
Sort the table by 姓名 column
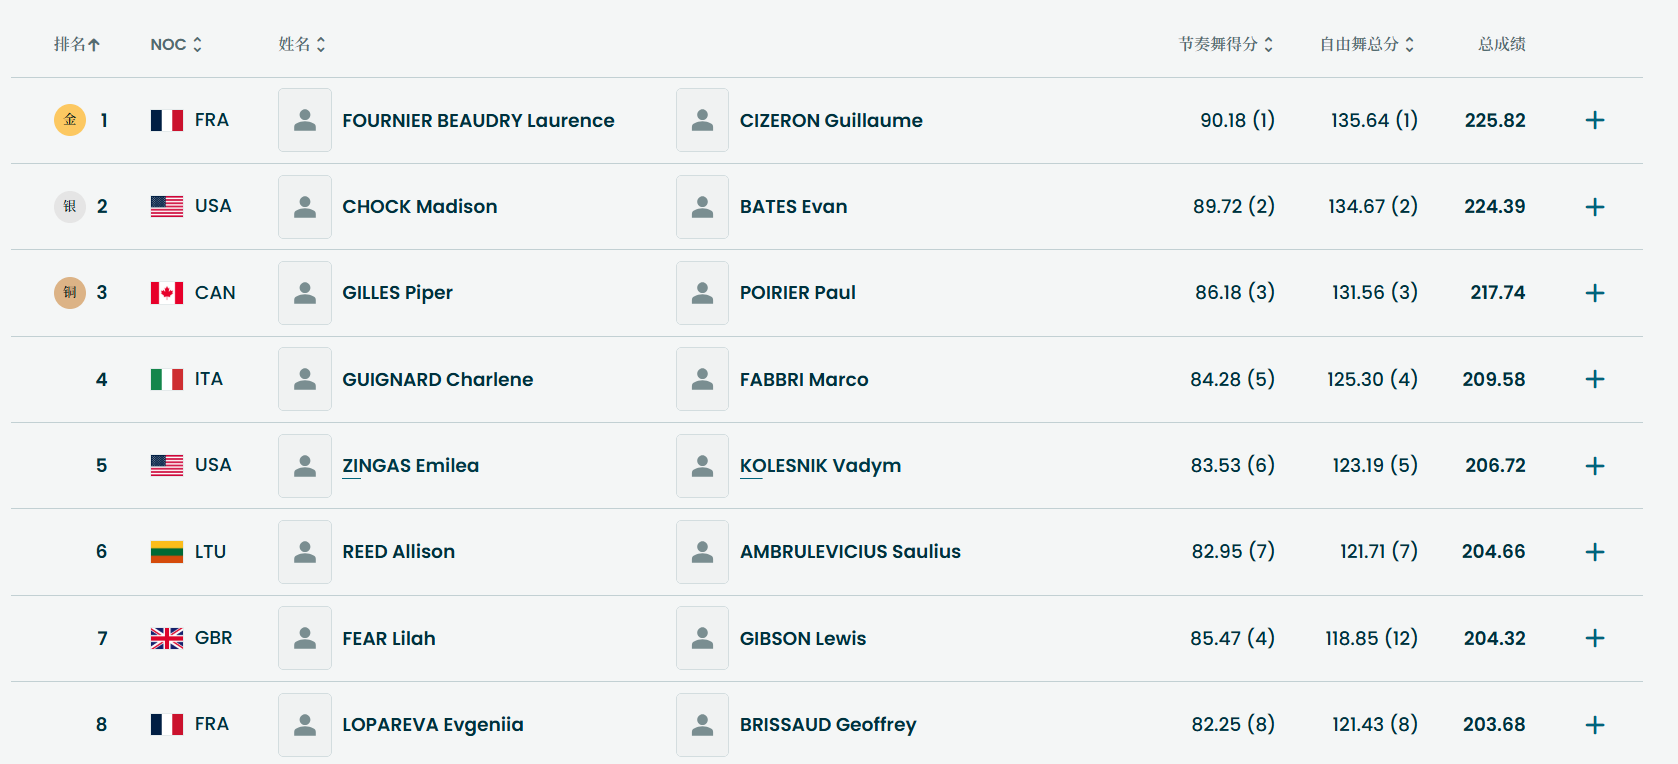[x=302, y=44]
